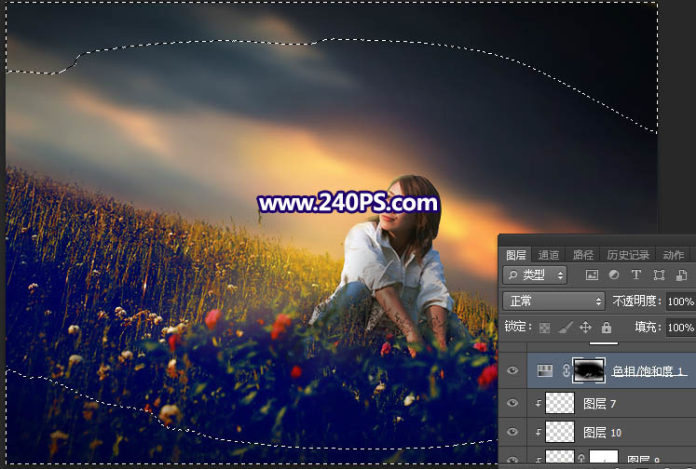Select the 色相/饱和度 1 layer mask thumbnail
Image resolution: width=696 pixels, height=469 pixels.
pos(589,370)
